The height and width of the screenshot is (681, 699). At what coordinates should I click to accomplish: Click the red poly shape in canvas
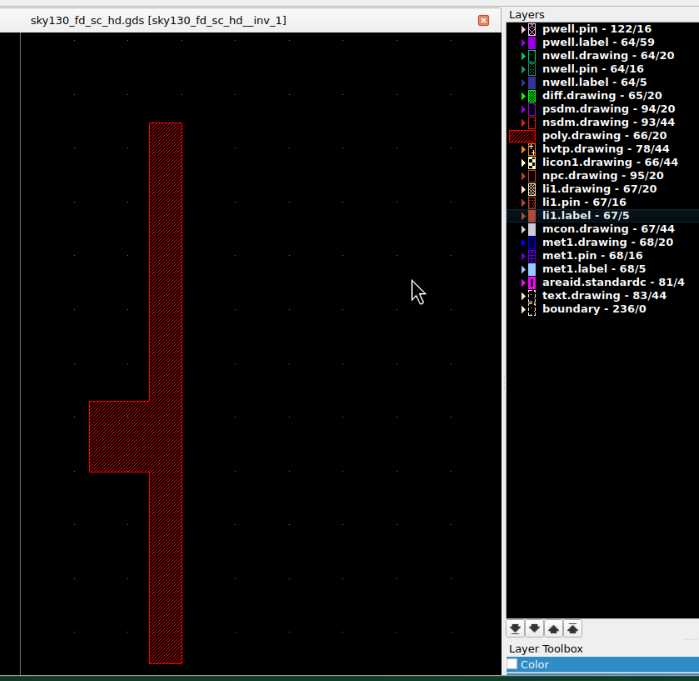[x=166, y=300]
